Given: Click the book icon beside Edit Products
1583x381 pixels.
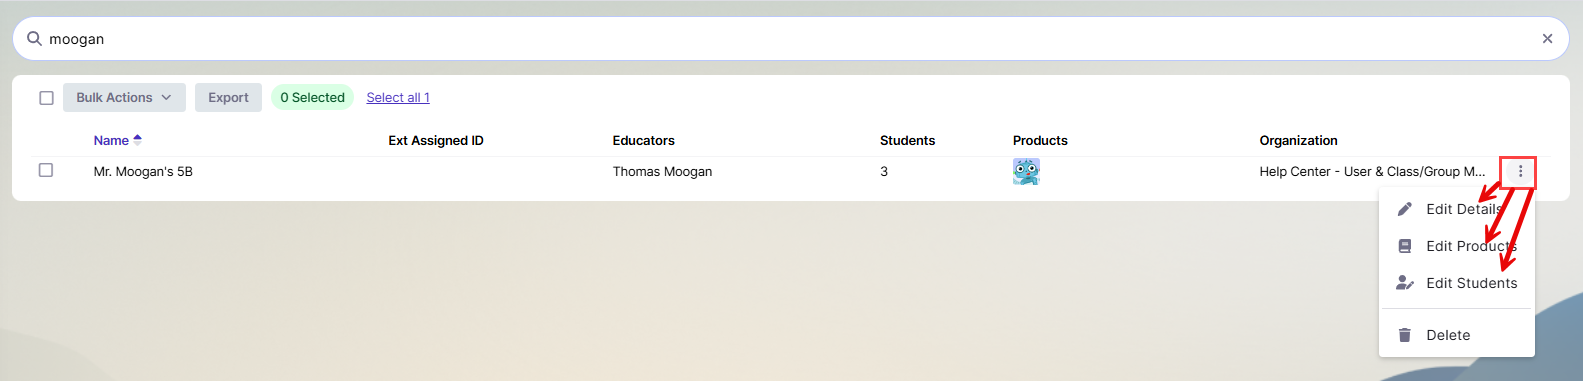Looking at the screenshot, I should point(1404,246).
